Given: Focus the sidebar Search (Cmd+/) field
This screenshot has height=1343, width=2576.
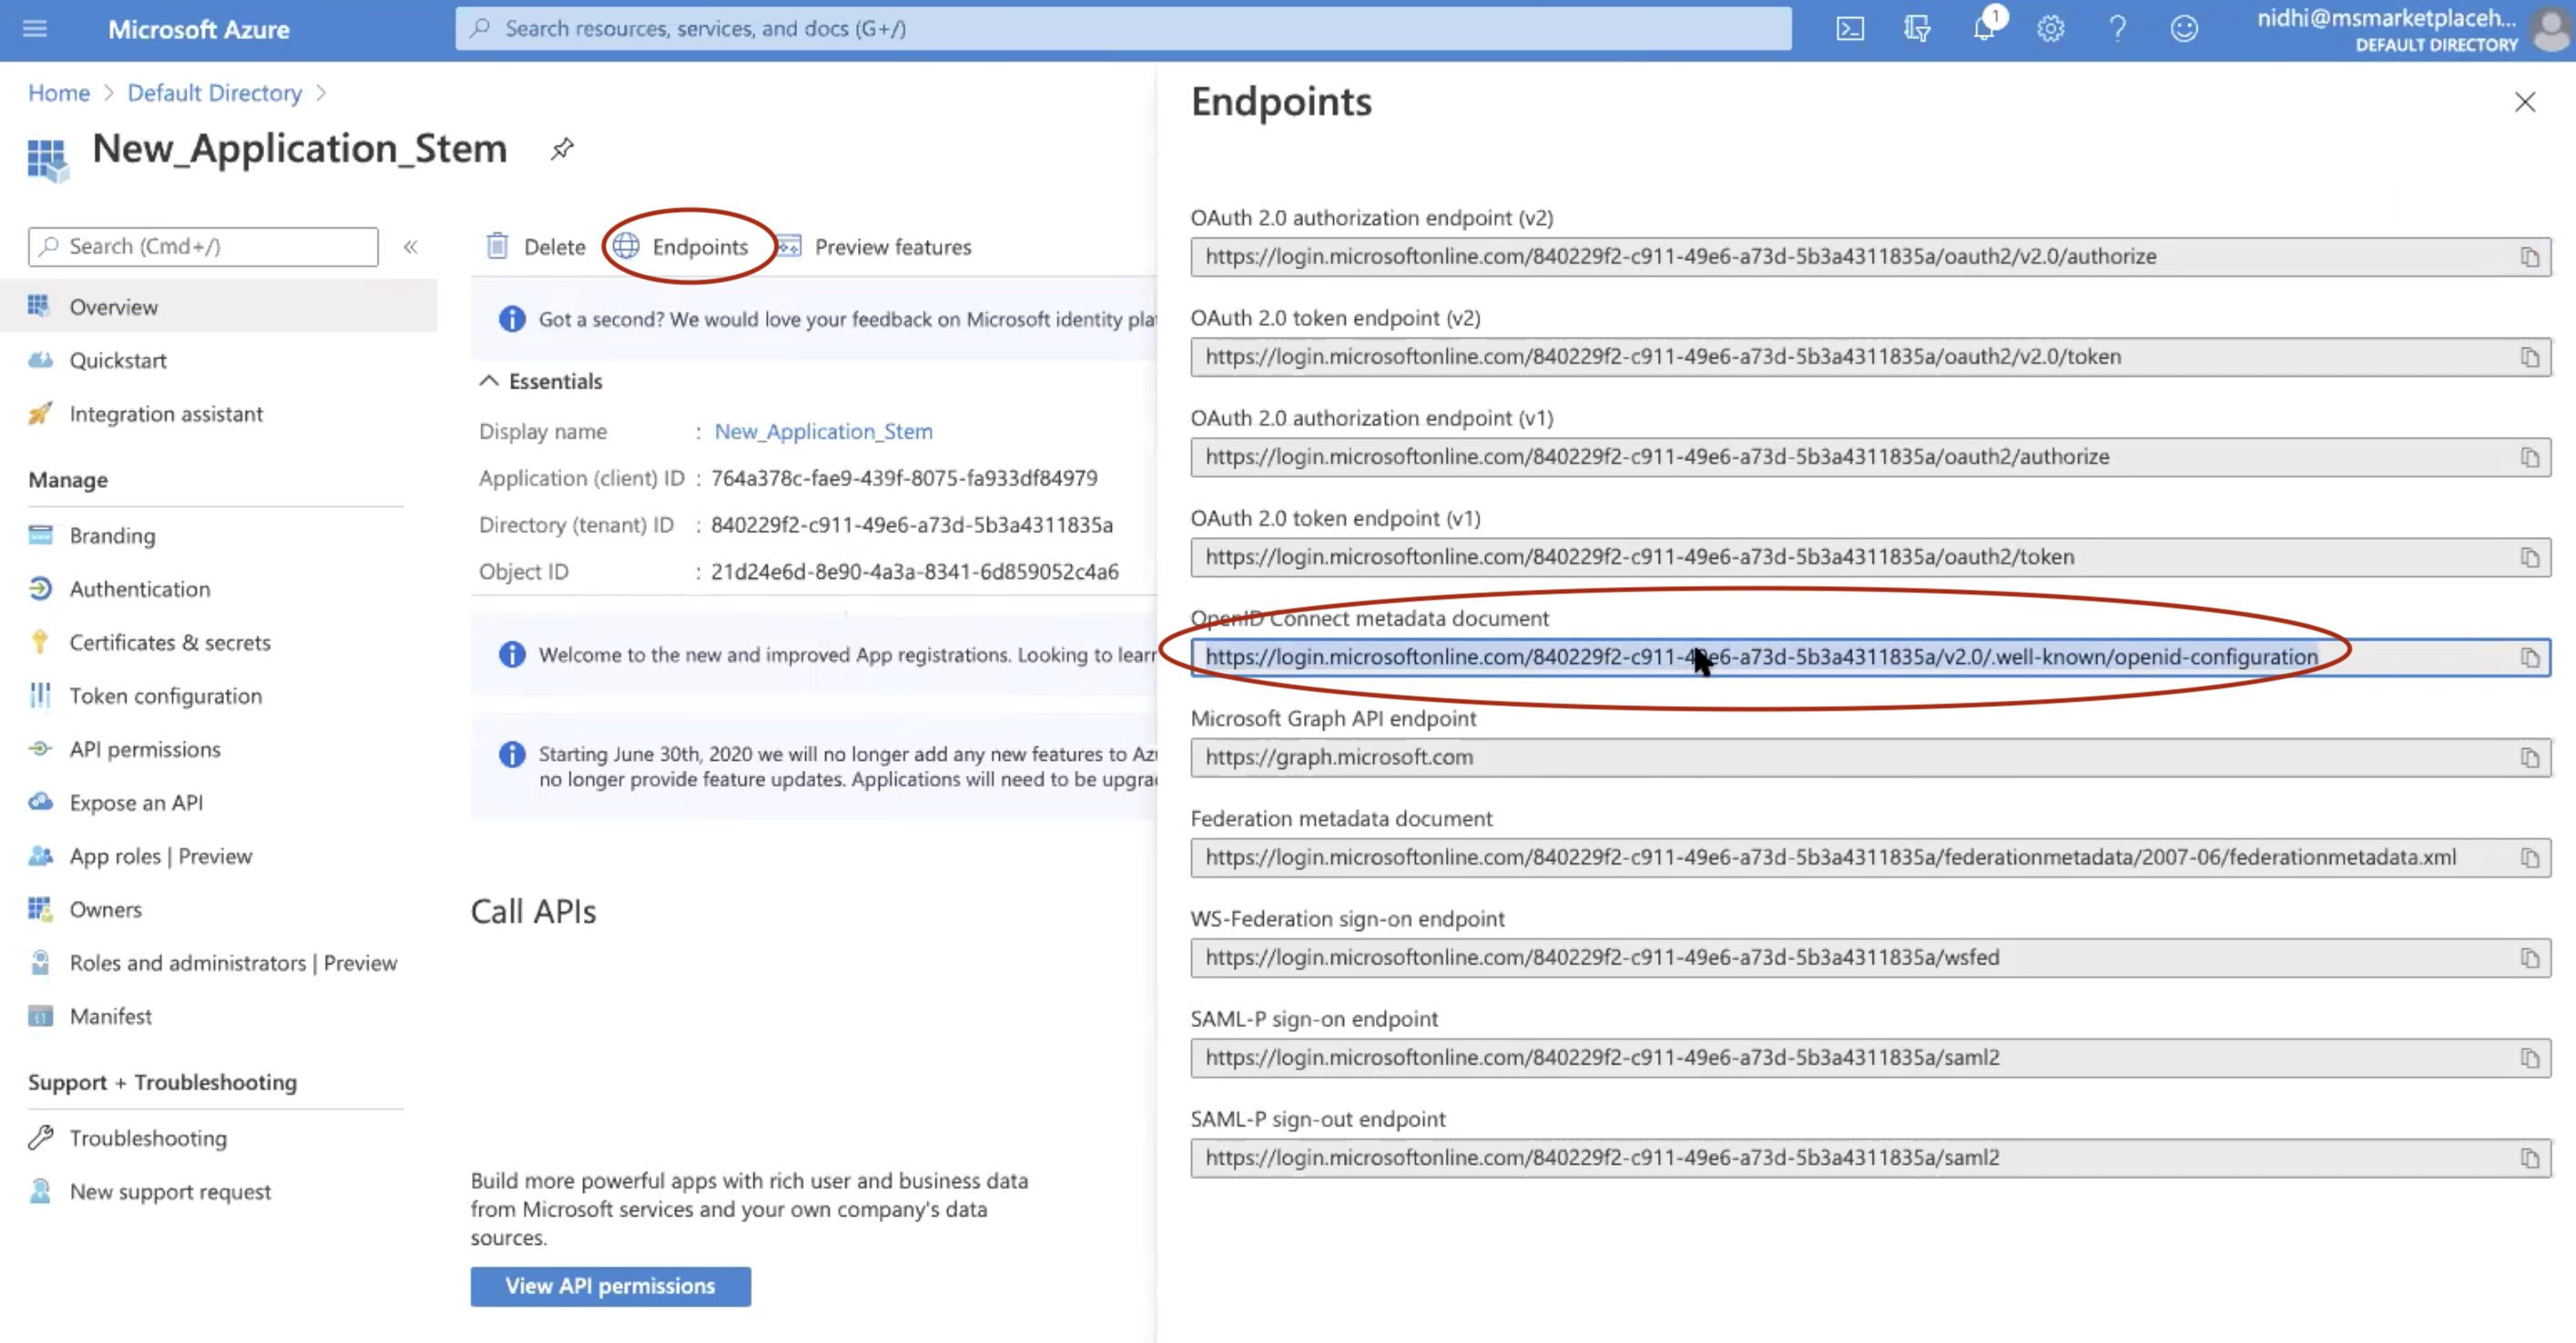Looking at the screenshot, I should click(x=203, y=247).
